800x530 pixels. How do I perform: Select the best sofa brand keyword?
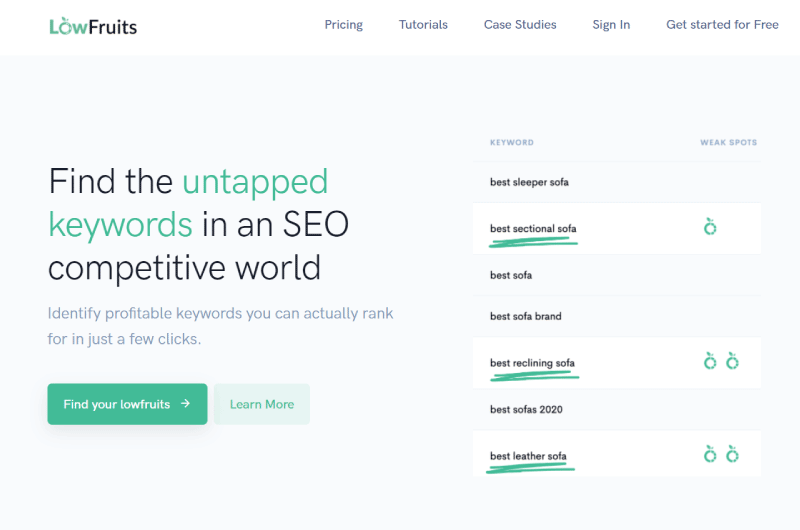point(526,316)
